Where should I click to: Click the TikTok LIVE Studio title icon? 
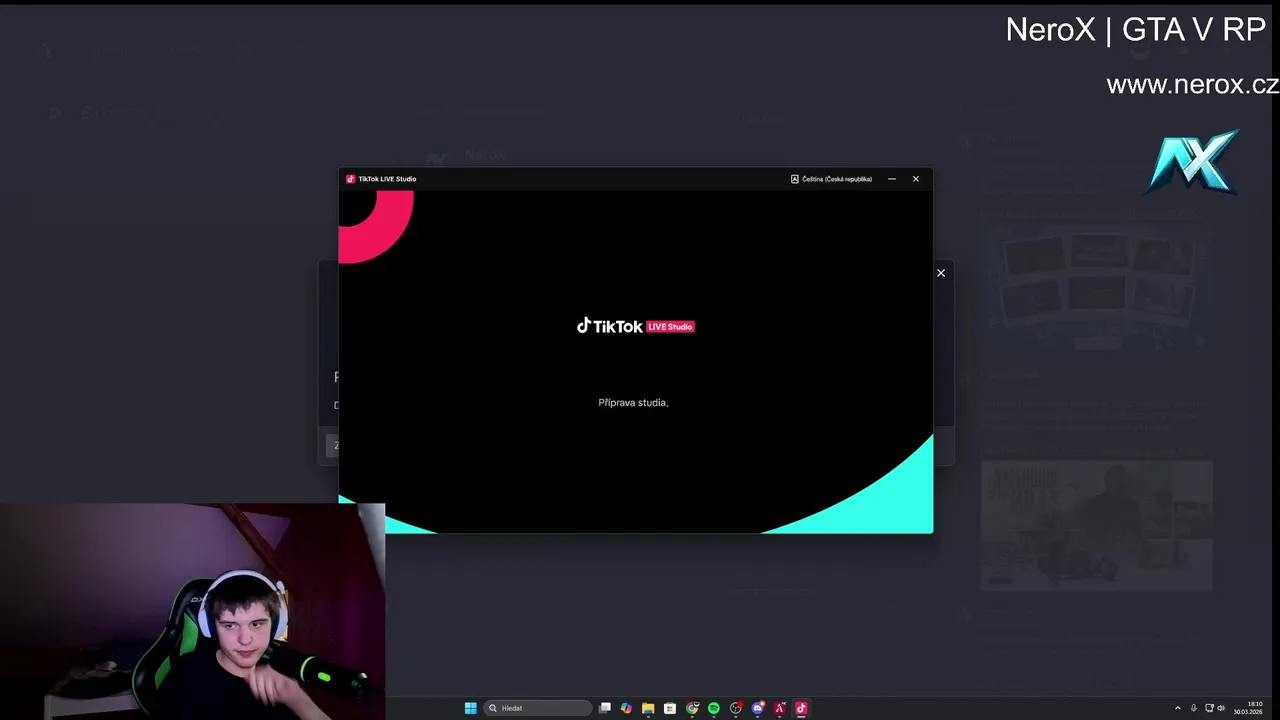[x=350, y=179]
